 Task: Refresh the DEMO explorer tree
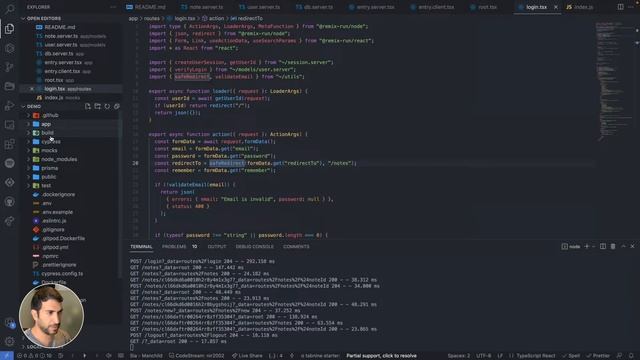(x=107, y=106)
